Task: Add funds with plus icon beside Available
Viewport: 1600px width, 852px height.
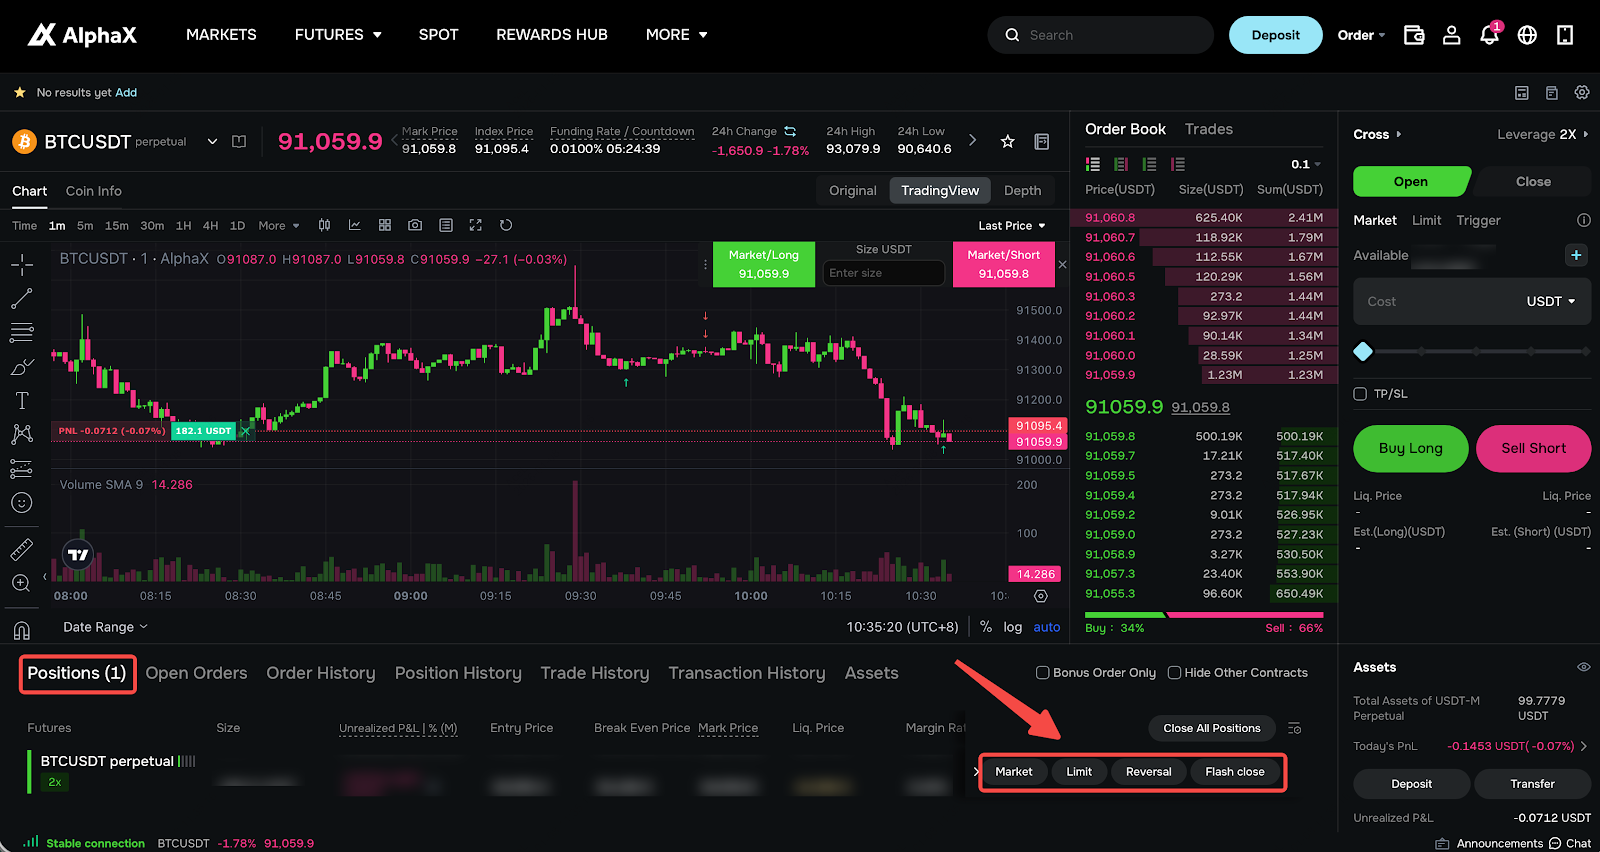Action: pyautogui.click(x=1576, y=255)
